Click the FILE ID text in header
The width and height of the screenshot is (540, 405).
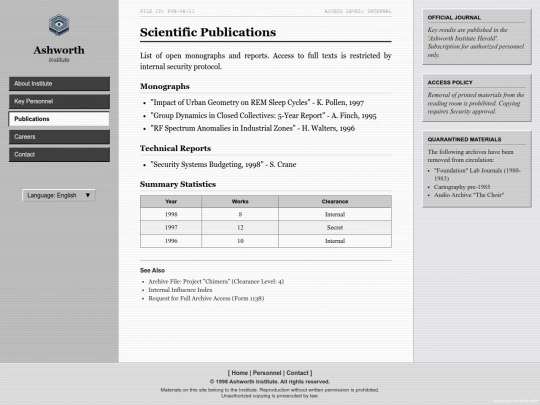[x=167, y=11]
